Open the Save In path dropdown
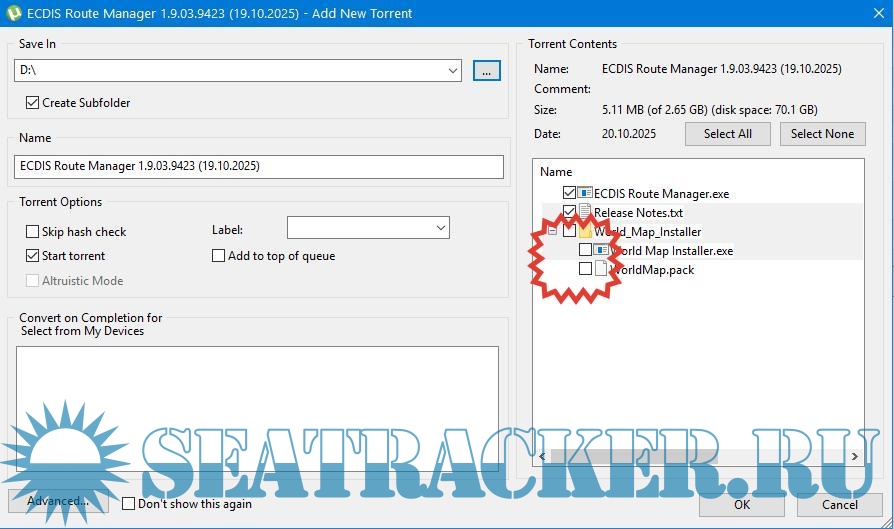This screenshot has width=894, height=529. [453, 71]
